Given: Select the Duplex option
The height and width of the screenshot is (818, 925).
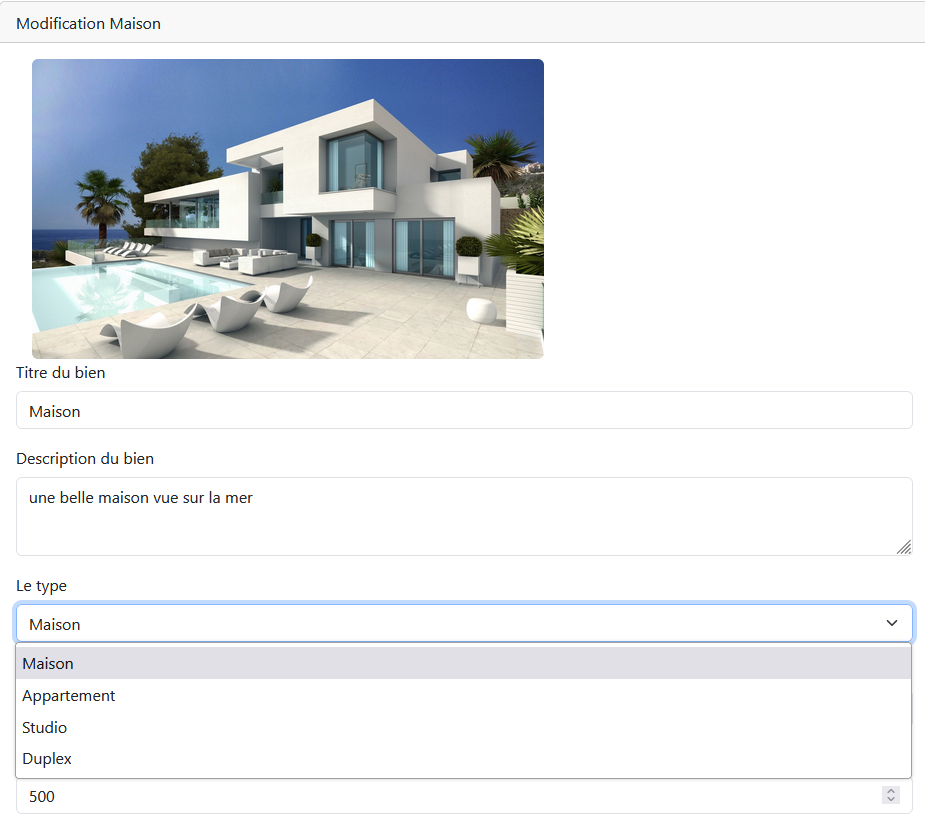Looking at the screenshot, I should (464, 758).
